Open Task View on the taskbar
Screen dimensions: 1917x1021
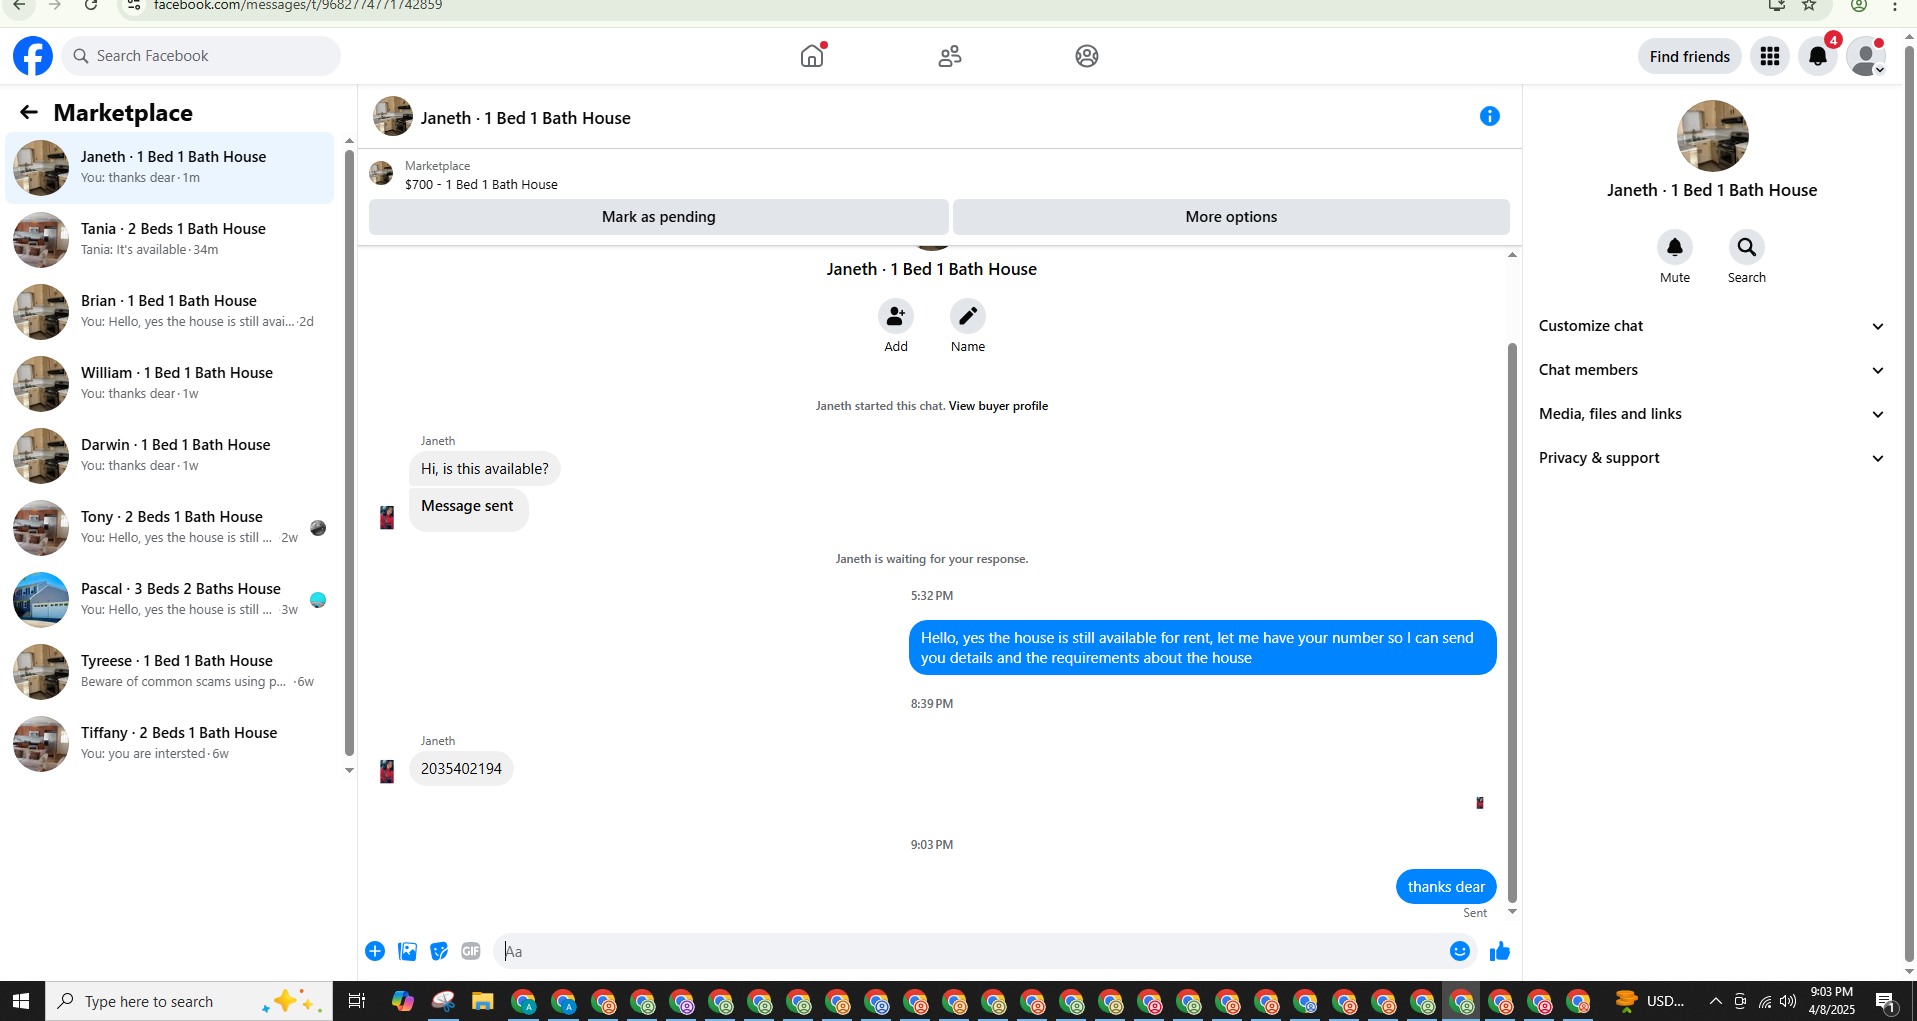[x=356, y=1001]
